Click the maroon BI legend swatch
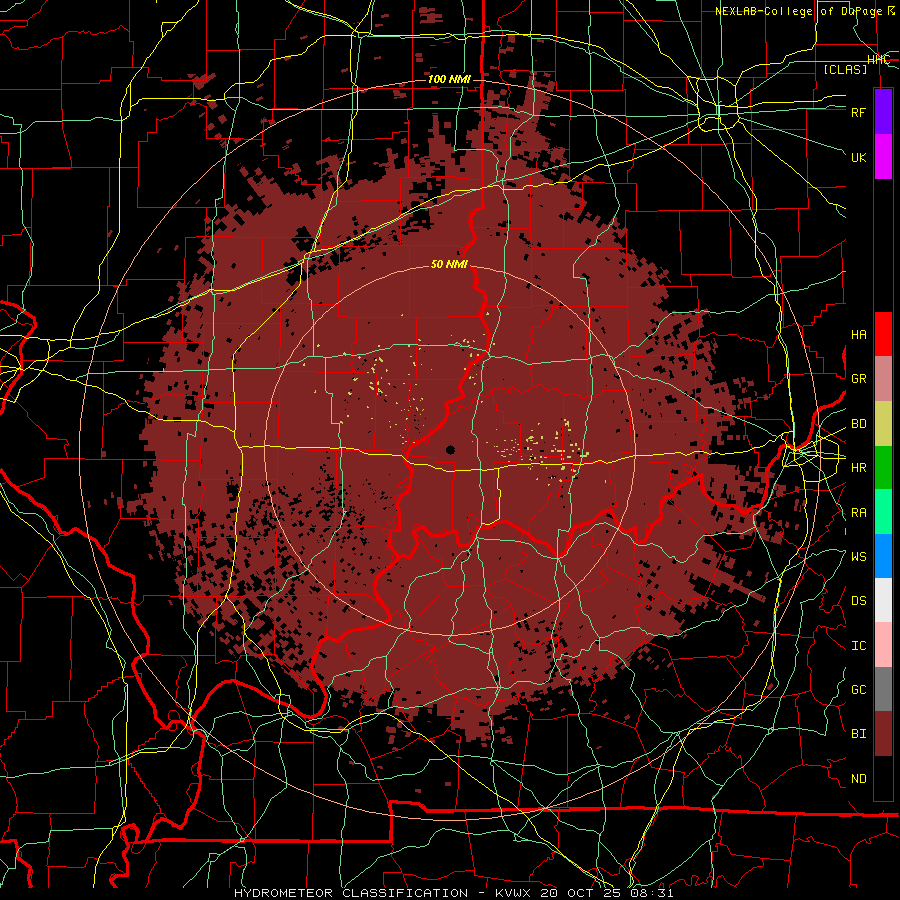Viewport: 900px width, 900px height. click(883, 734)
